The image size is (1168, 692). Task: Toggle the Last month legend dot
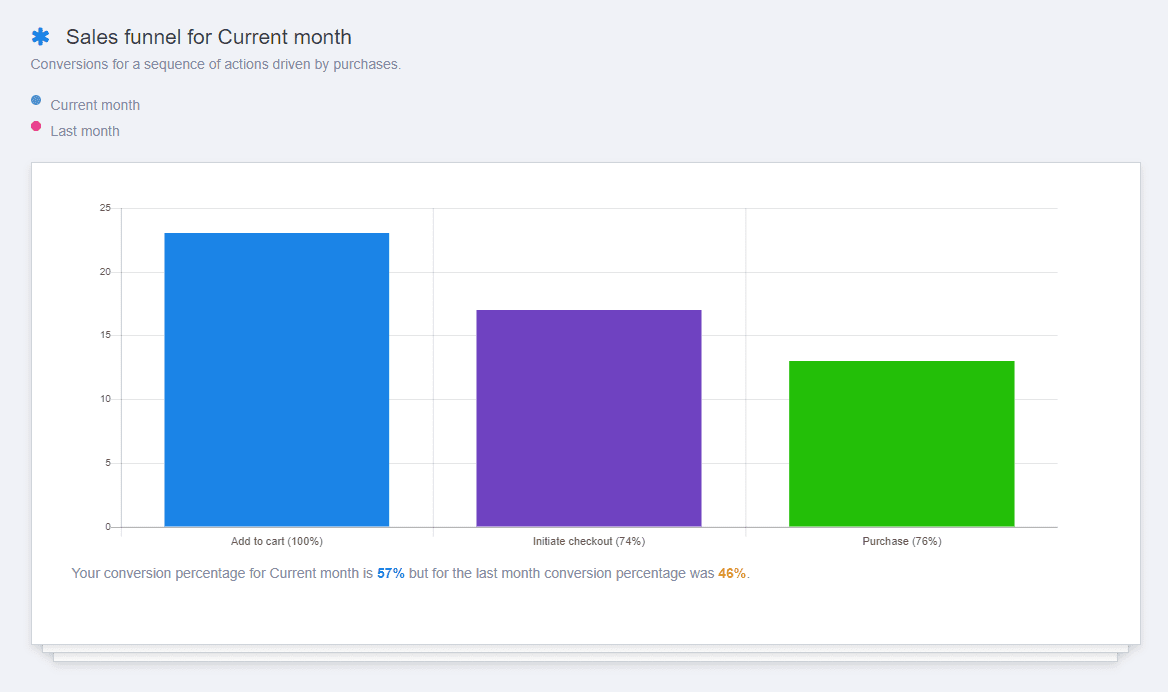coord(36,126)
